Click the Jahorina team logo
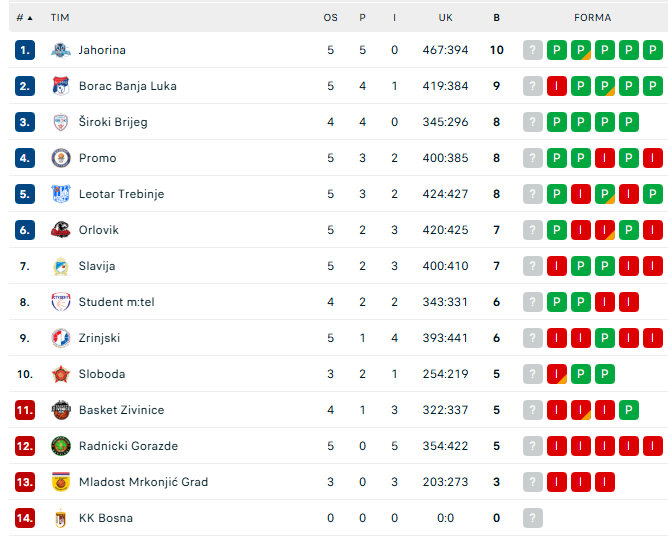 tap(60, 50)
